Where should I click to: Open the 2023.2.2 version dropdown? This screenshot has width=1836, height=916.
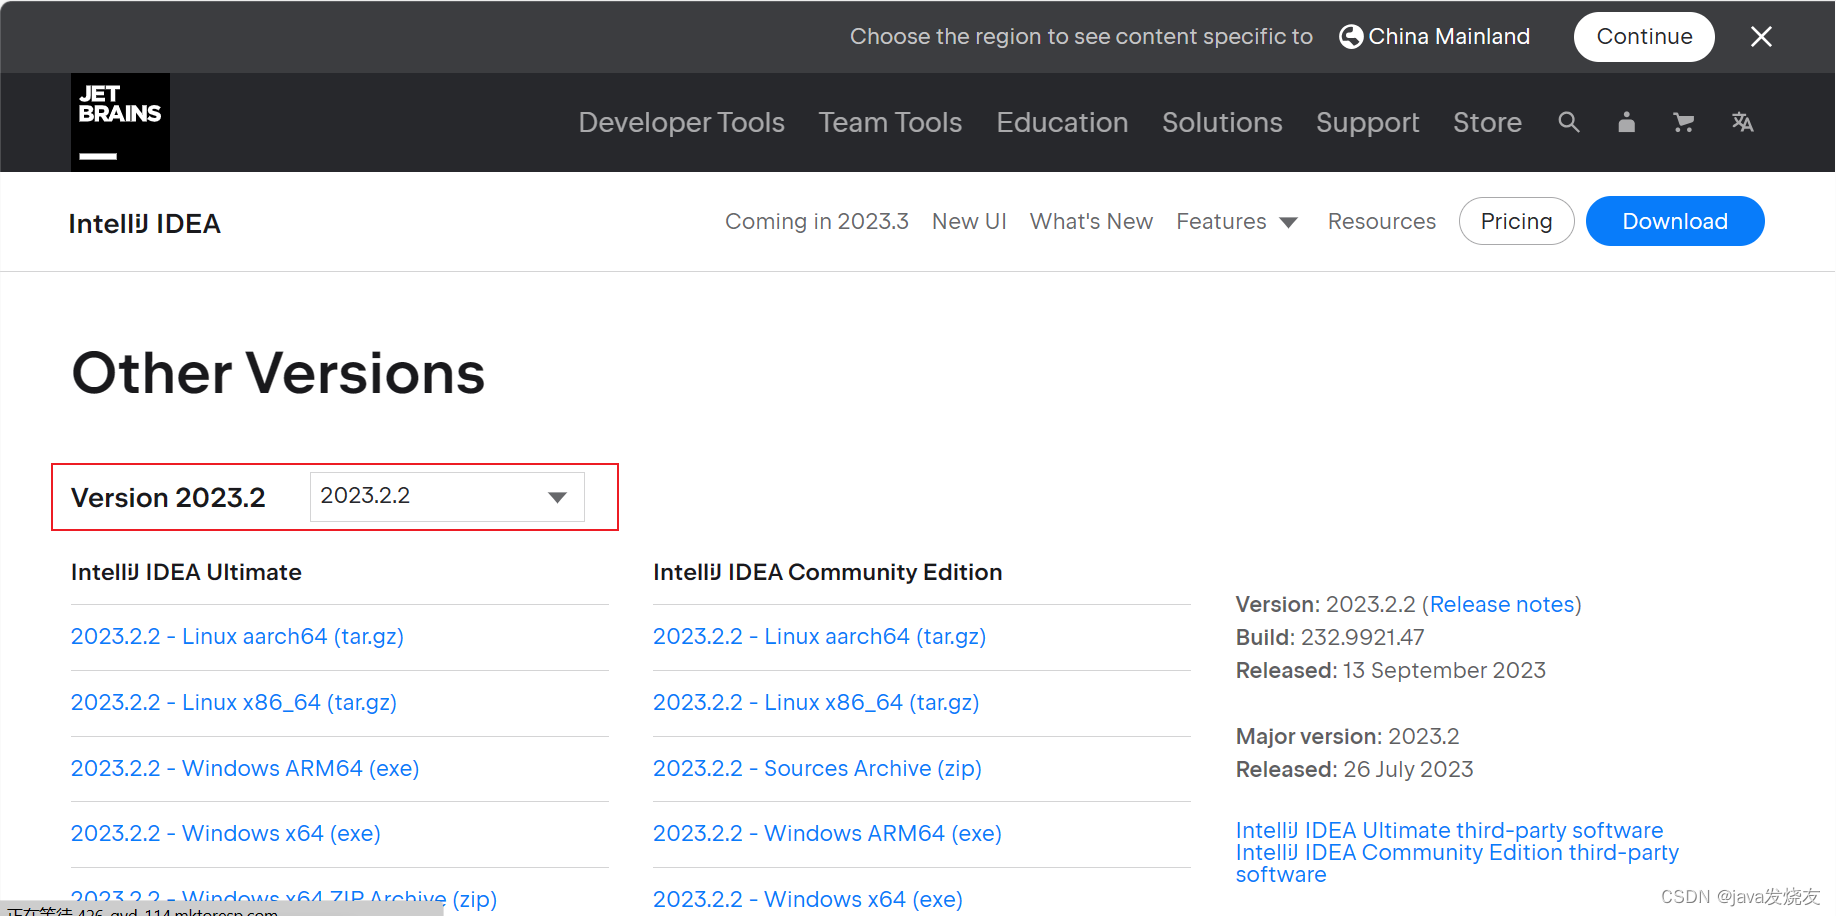coord(447,497)
